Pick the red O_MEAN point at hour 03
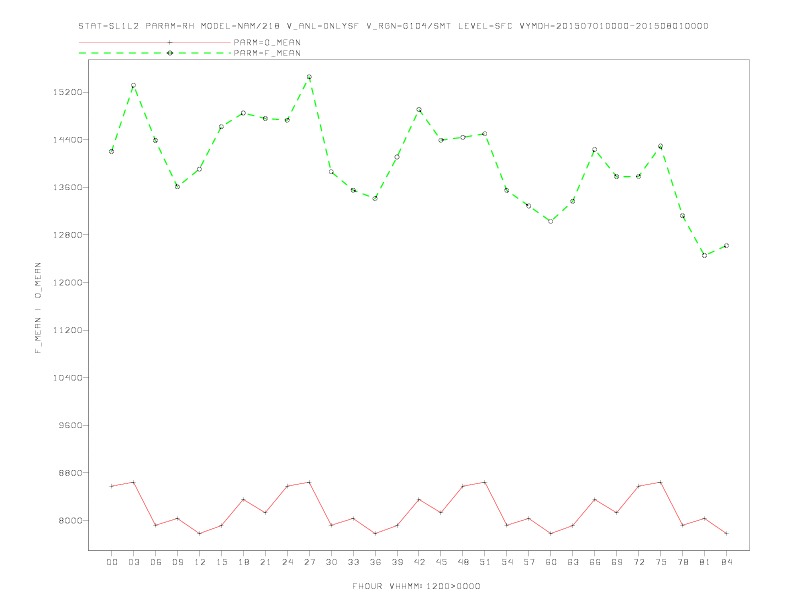This screenshot has height=612, width=792. (x=133, y=482)
